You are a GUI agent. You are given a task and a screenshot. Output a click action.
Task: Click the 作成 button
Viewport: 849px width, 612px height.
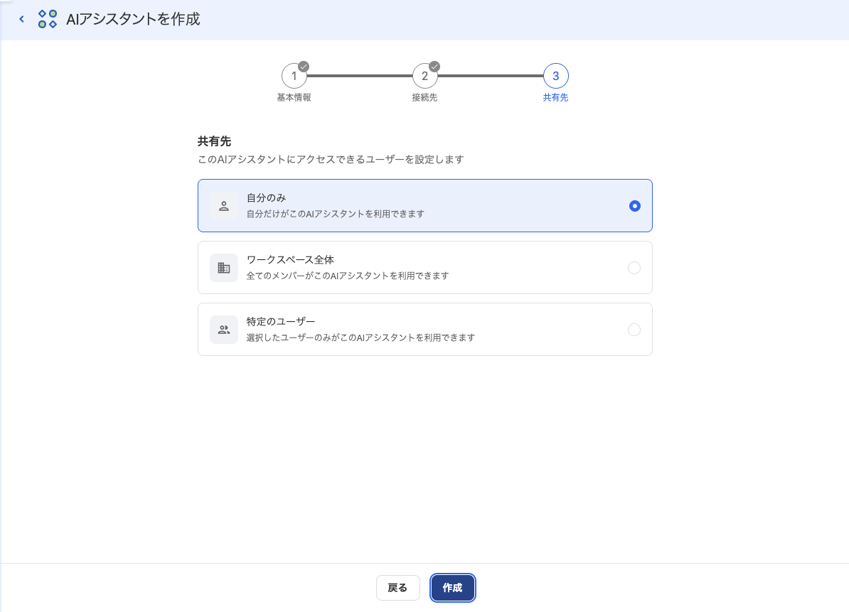[453, 588]
